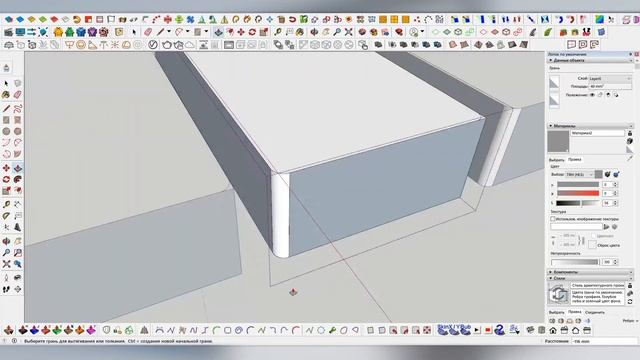Select the Follow Me tool
Screen dimensions: 640x360
coord(18,180)
